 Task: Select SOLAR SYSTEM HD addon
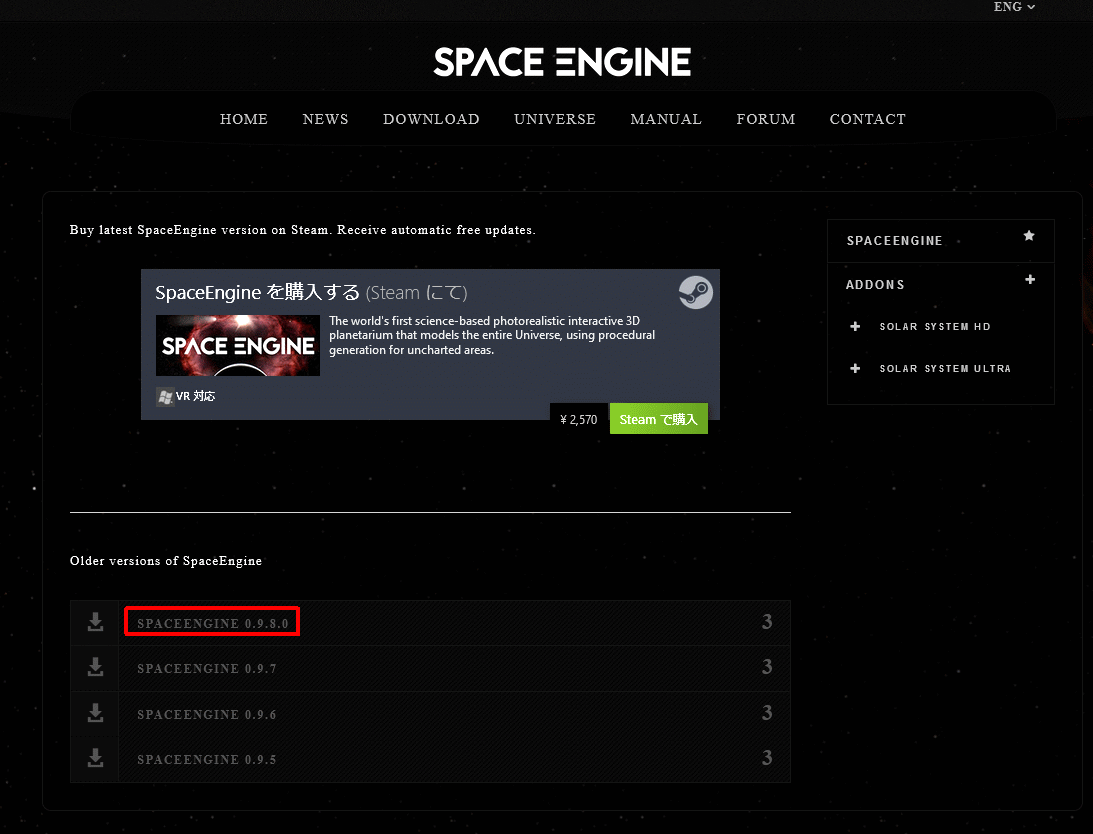coord(935,326)
